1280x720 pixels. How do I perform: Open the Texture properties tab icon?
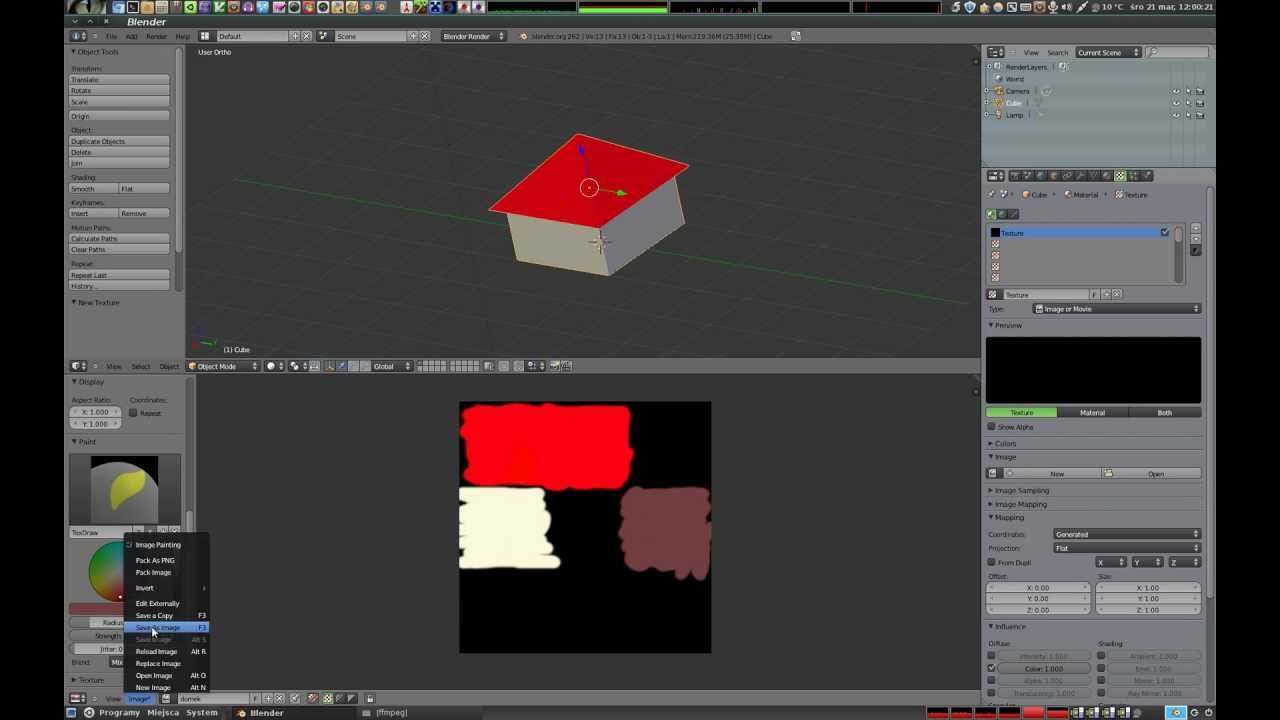pyautogui.click(x=1120, y=176)
